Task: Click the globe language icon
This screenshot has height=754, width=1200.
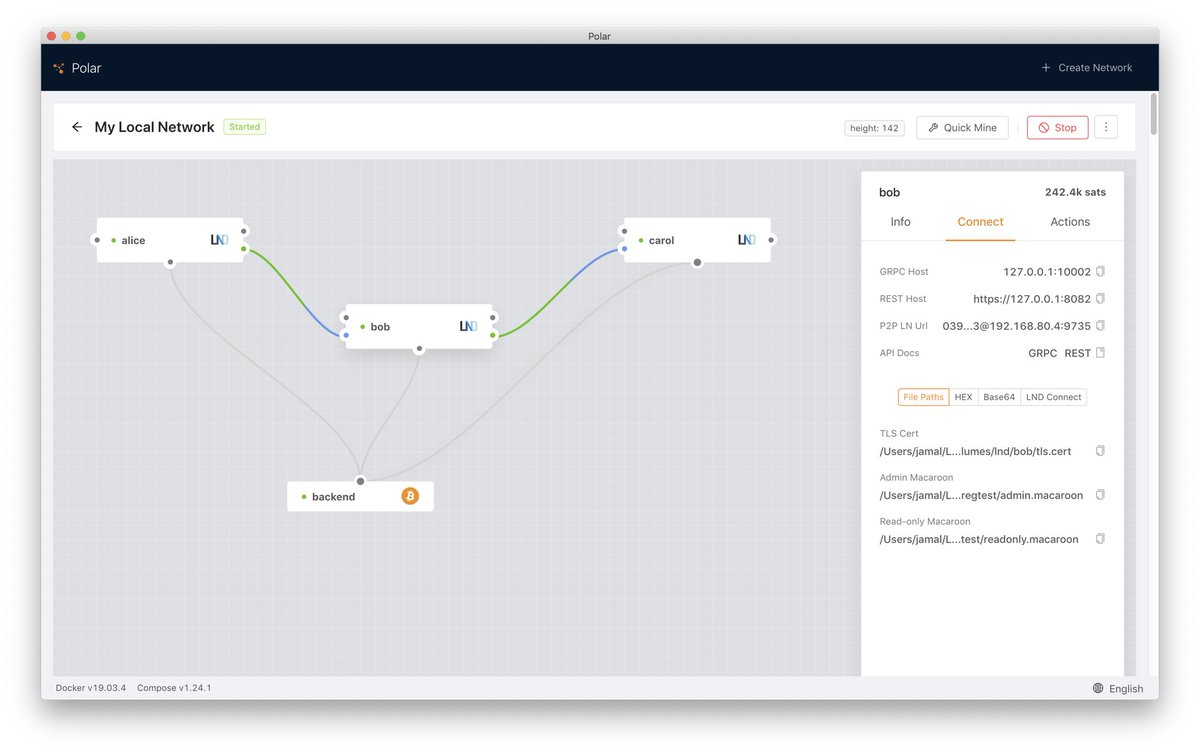Action: [x=1098, y=688]
